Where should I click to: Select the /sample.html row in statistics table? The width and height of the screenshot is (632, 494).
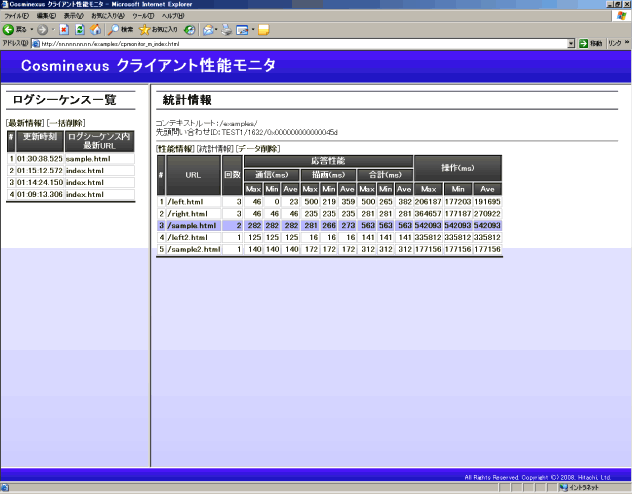click(x=194, y=225)
